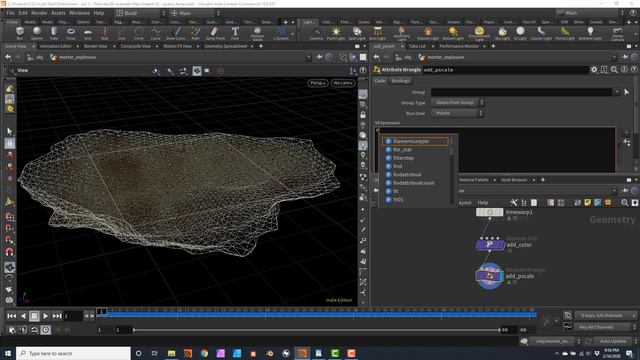Jump to the first frame button
The width and height of the screenshot is (640, 360).
(x=12, y=316)
